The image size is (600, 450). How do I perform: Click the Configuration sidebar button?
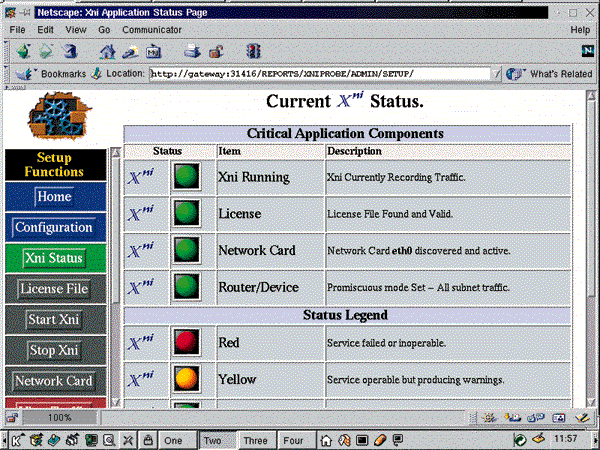(53, 227)
